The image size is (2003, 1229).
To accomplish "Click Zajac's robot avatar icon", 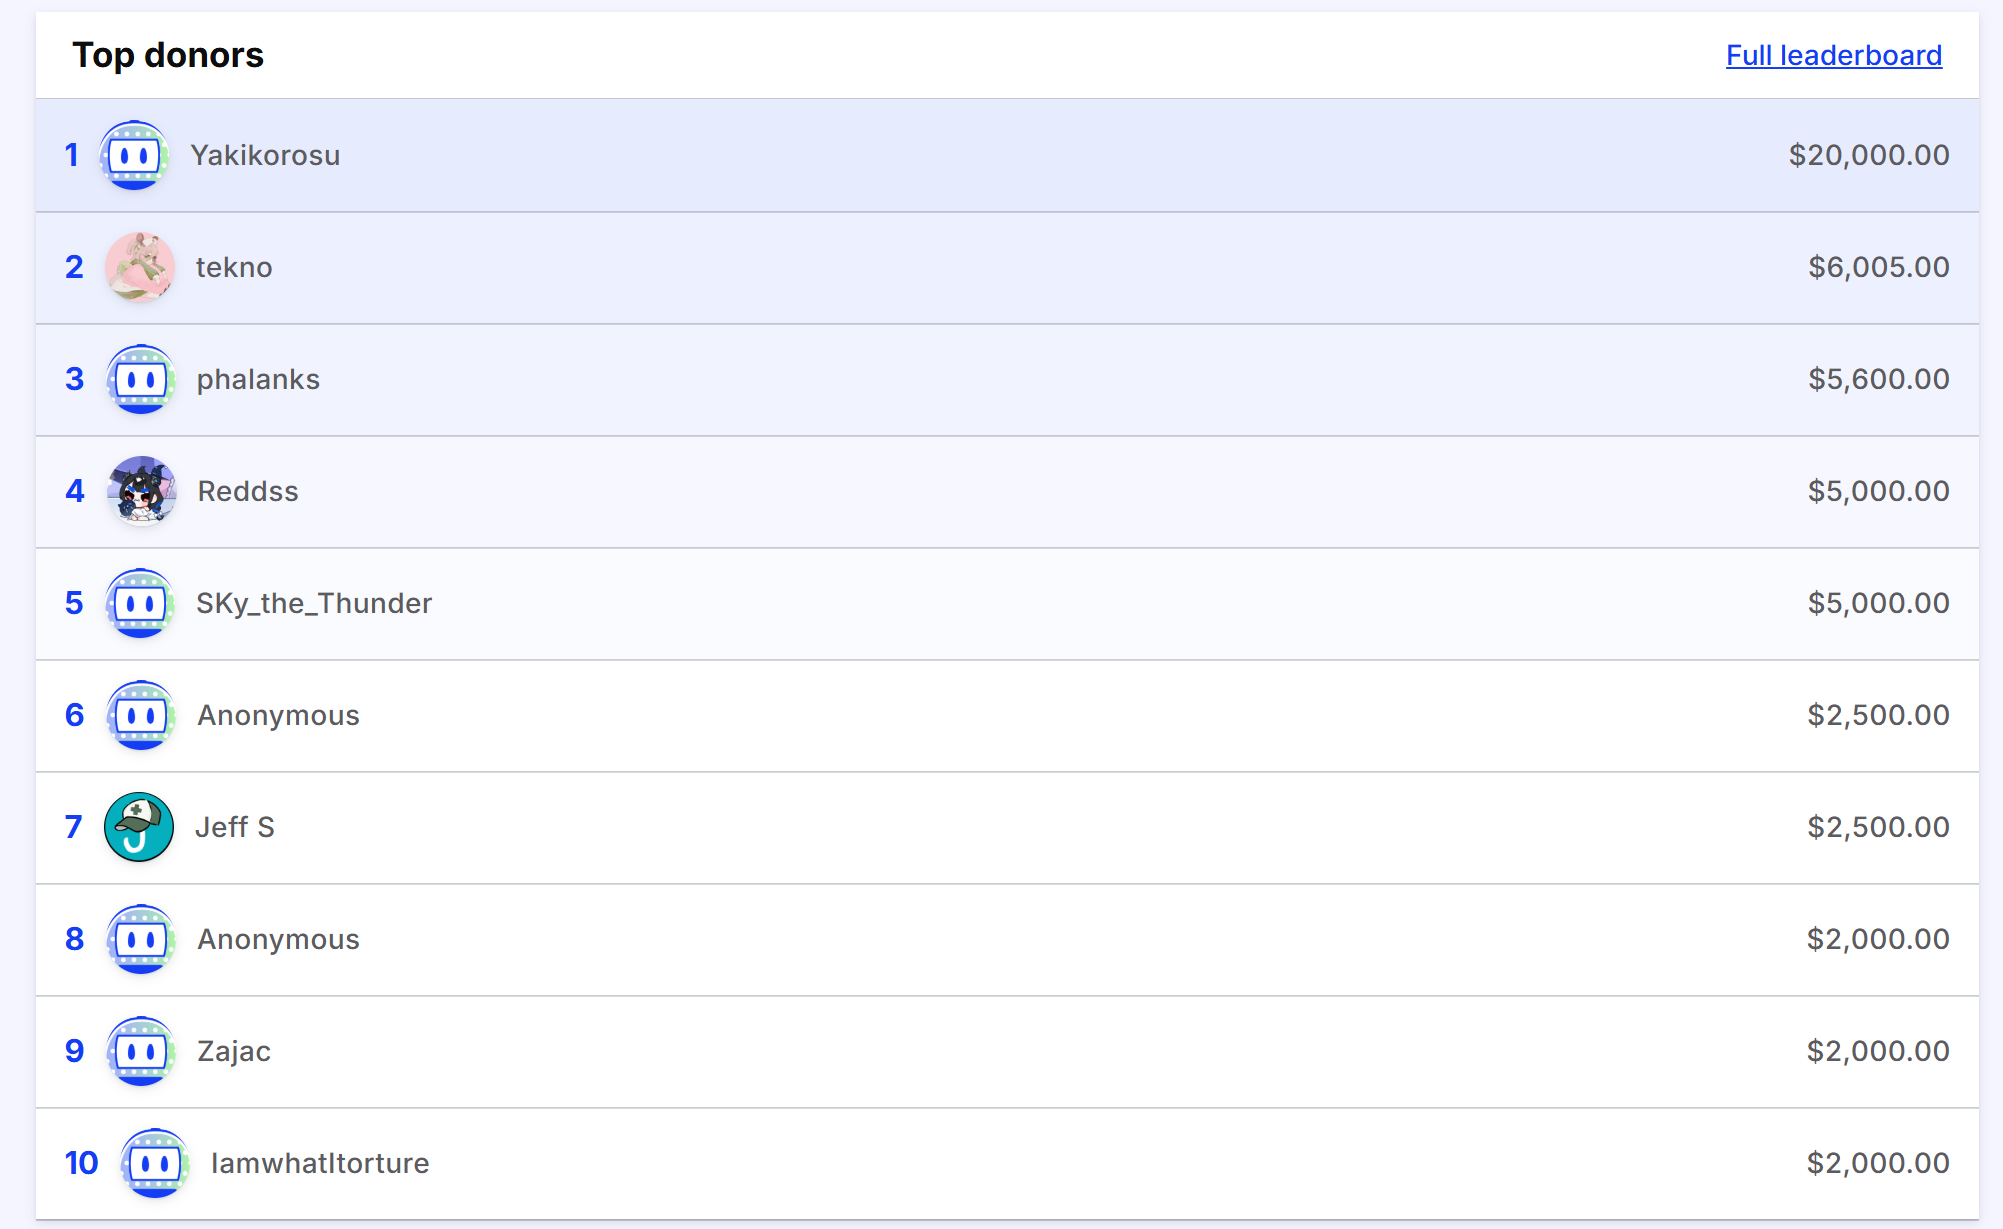I will [140, 1051].
